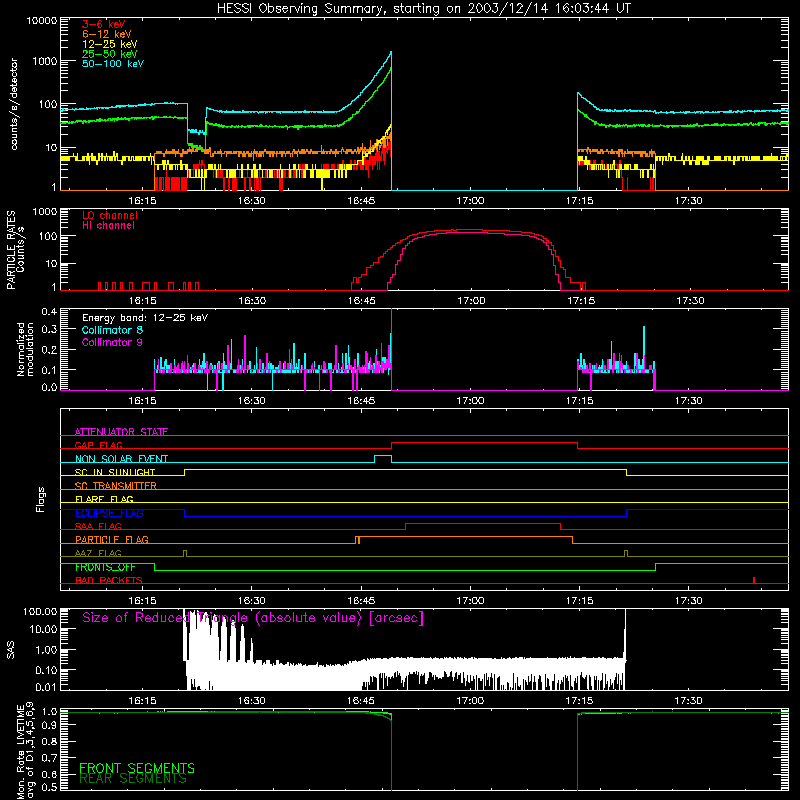This screenshot has width=800, height=800.
Task: Click 17:00 tick label under count-rate plot
Action: [470, 201]
